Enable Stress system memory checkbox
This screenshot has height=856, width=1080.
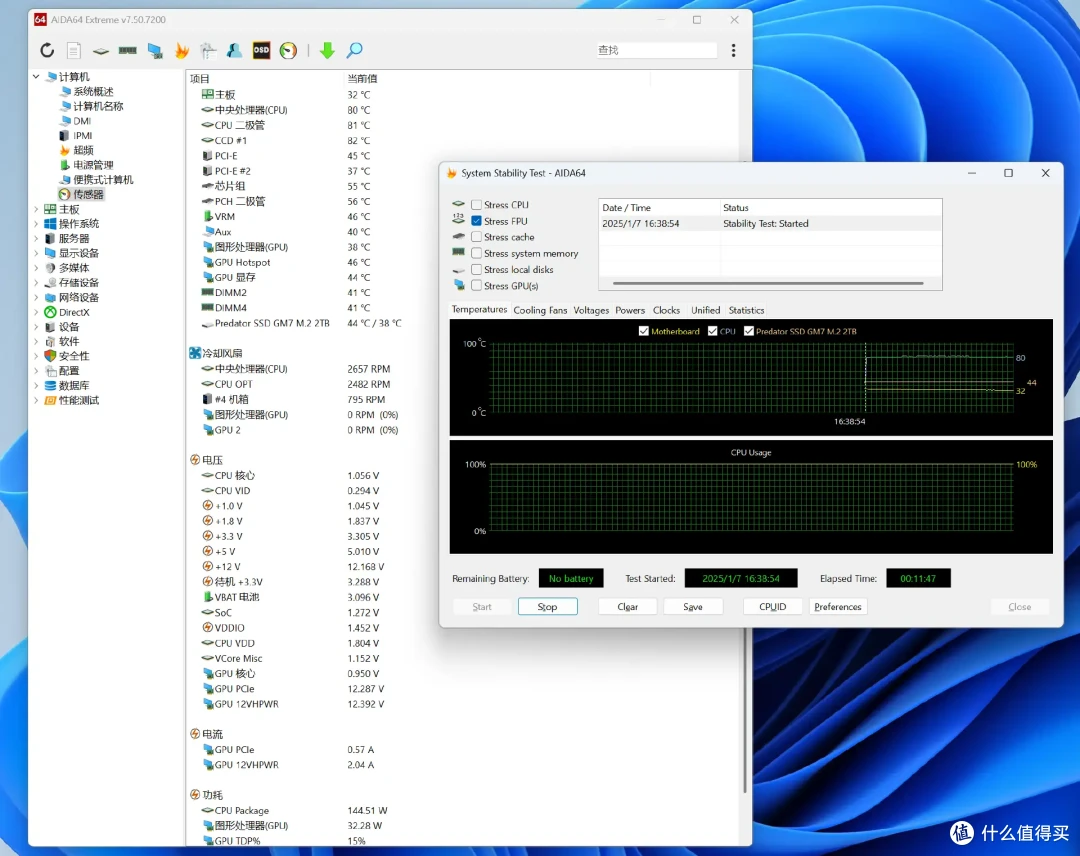click(x=476, y=253)
